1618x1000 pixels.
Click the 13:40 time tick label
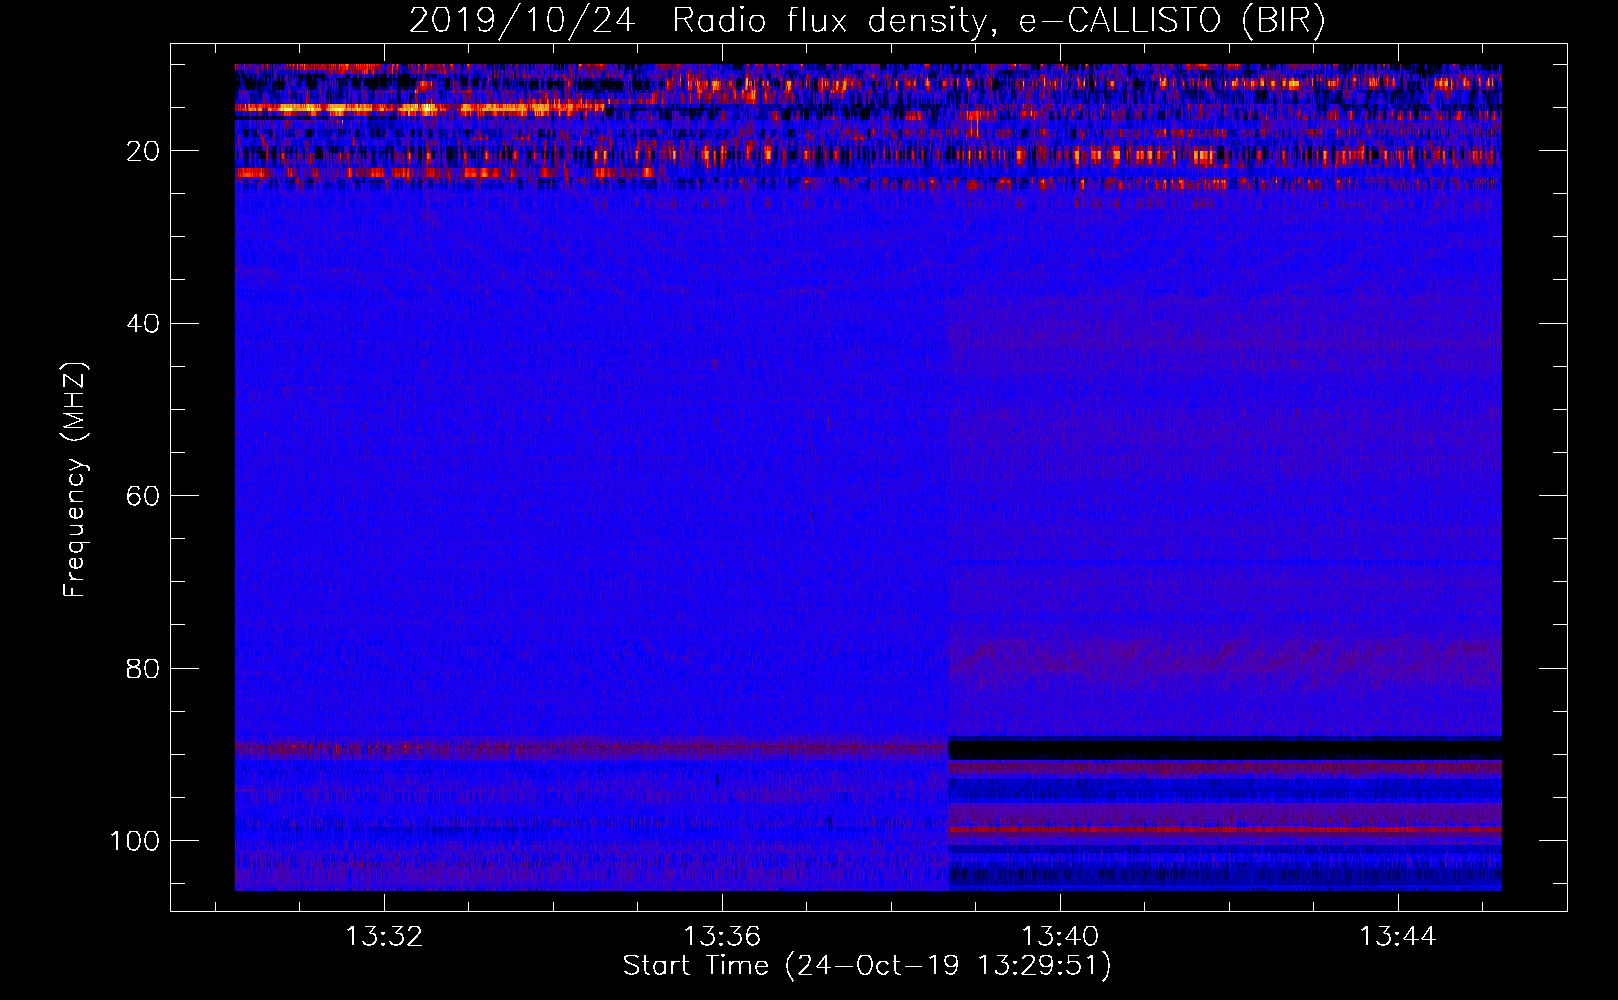click(x=1060, y=937)
